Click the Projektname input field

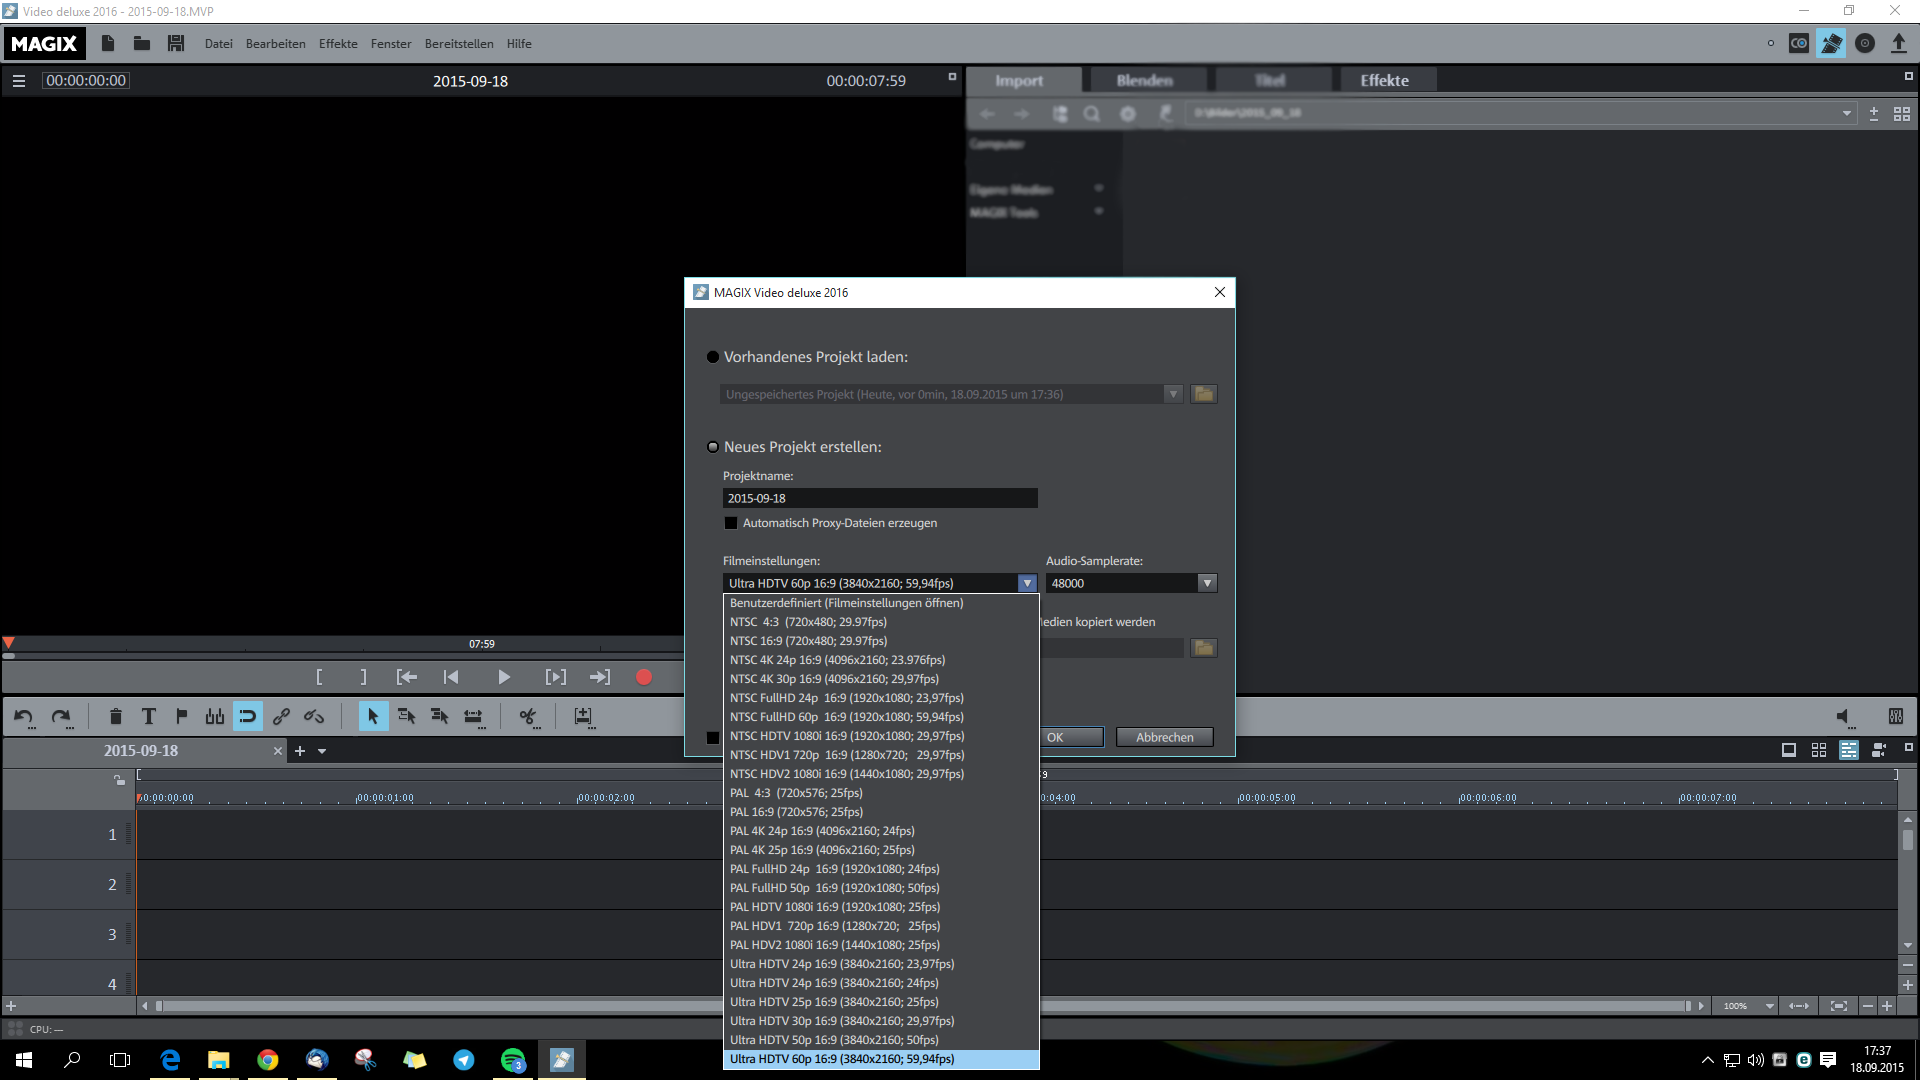tap(880, 498)
